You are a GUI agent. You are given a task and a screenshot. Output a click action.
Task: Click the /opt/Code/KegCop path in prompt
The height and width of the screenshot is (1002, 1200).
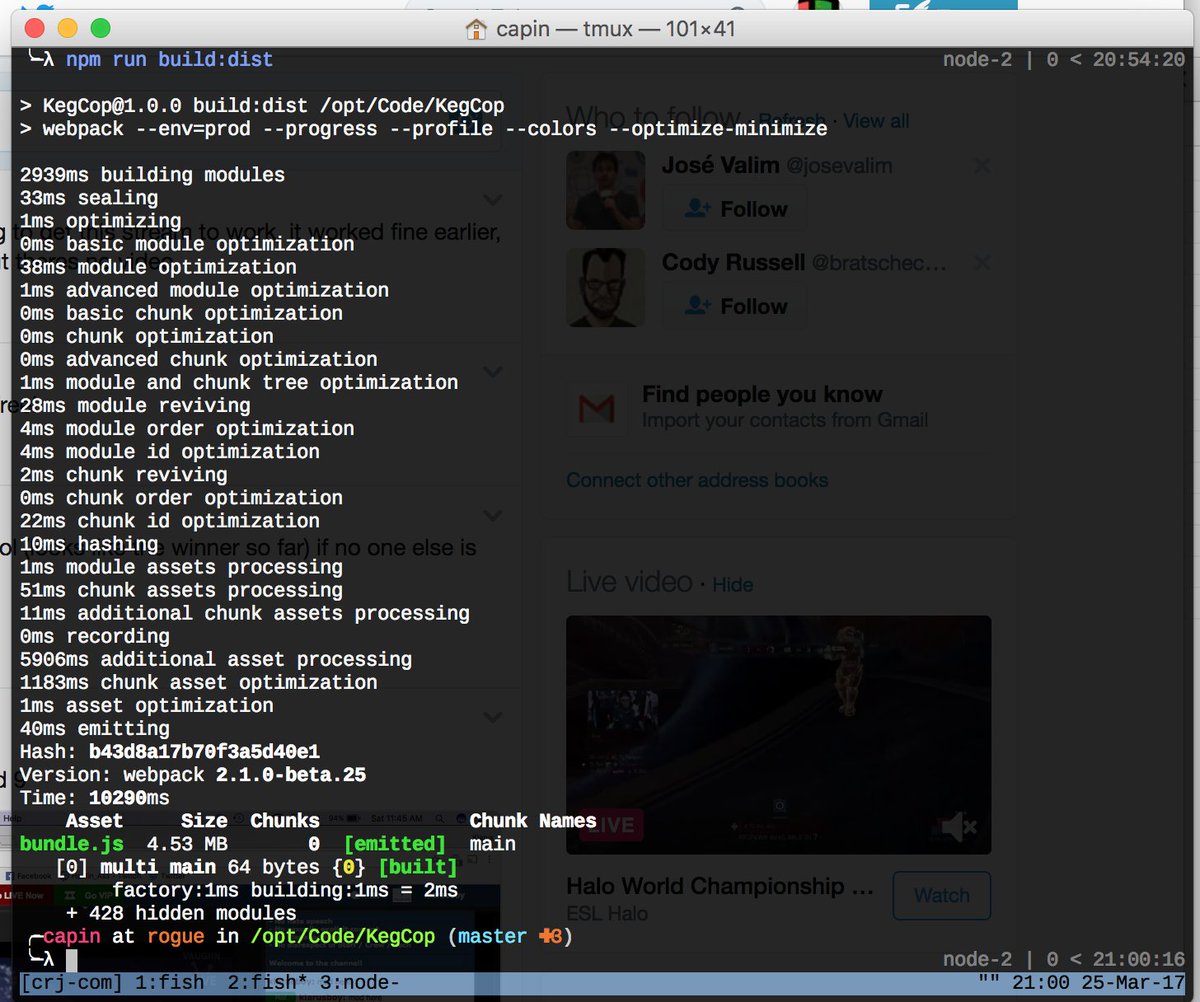click(x=342, y=937)
